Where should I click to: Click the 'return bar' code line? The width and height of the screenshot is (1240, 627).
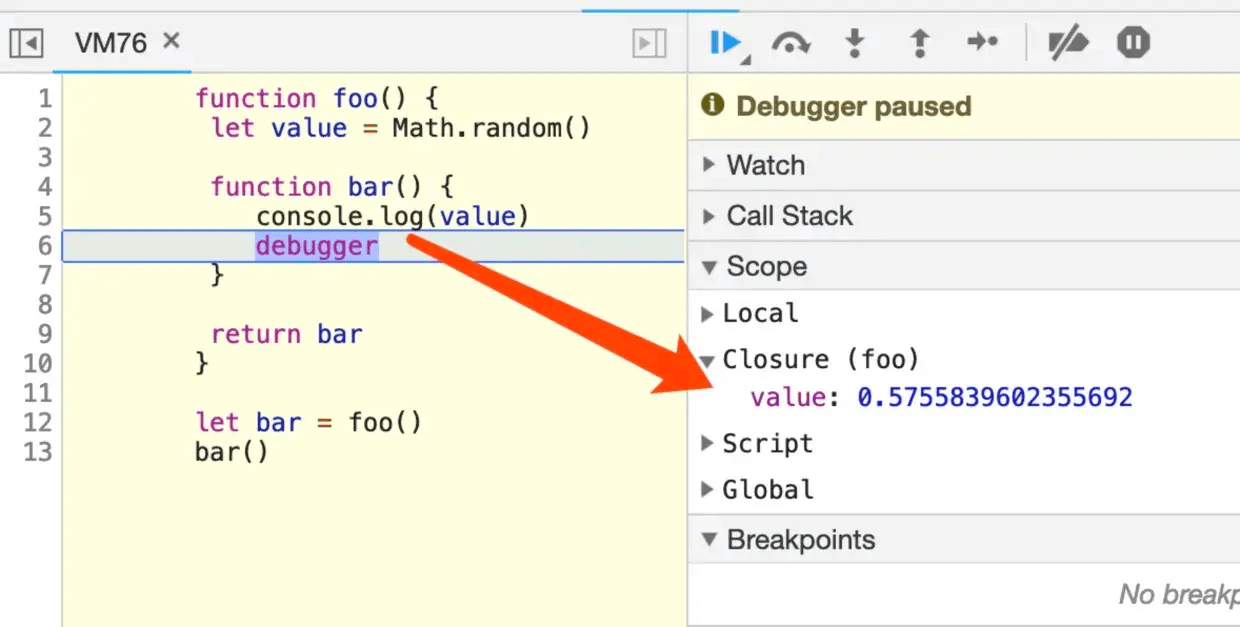286,334
